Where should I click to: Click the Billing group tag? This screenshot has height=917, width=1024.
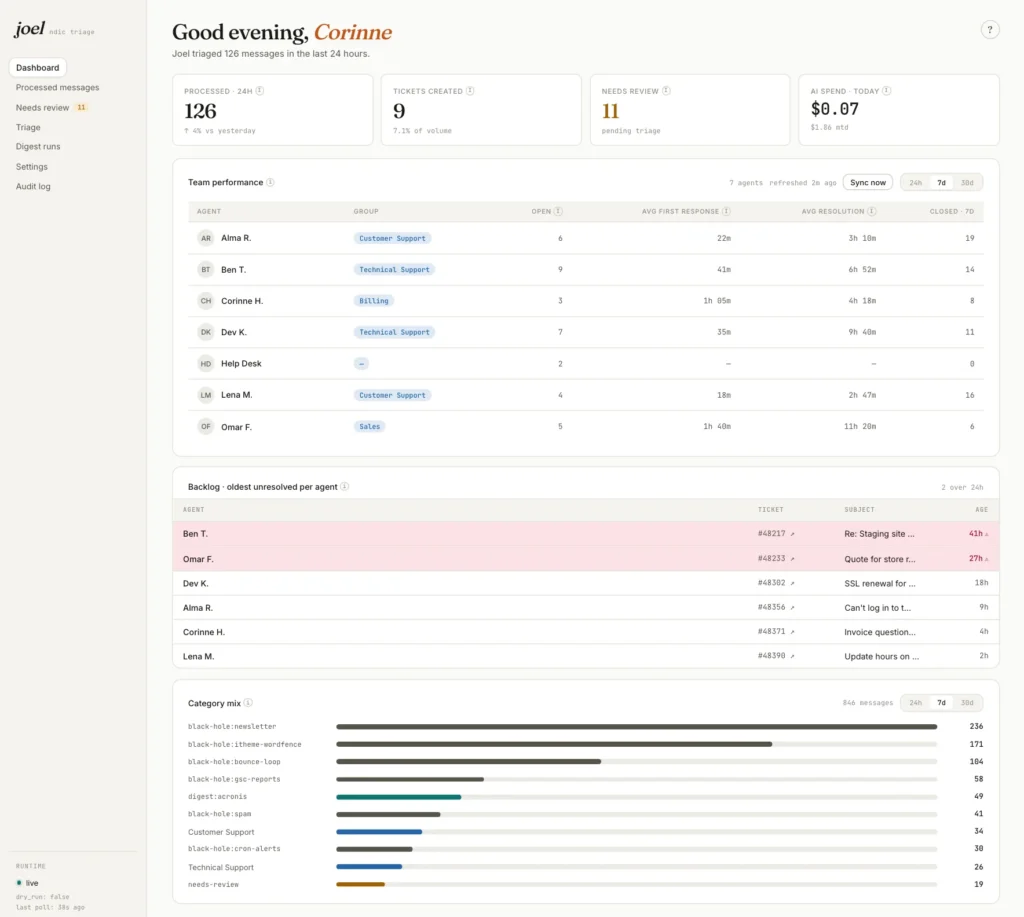tap(374, 301)
